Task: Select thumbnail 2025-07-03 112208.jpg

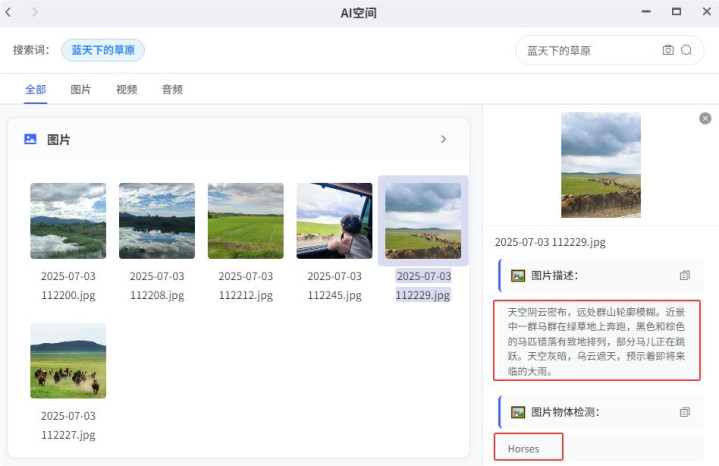Action: click(x=157, y=221)
